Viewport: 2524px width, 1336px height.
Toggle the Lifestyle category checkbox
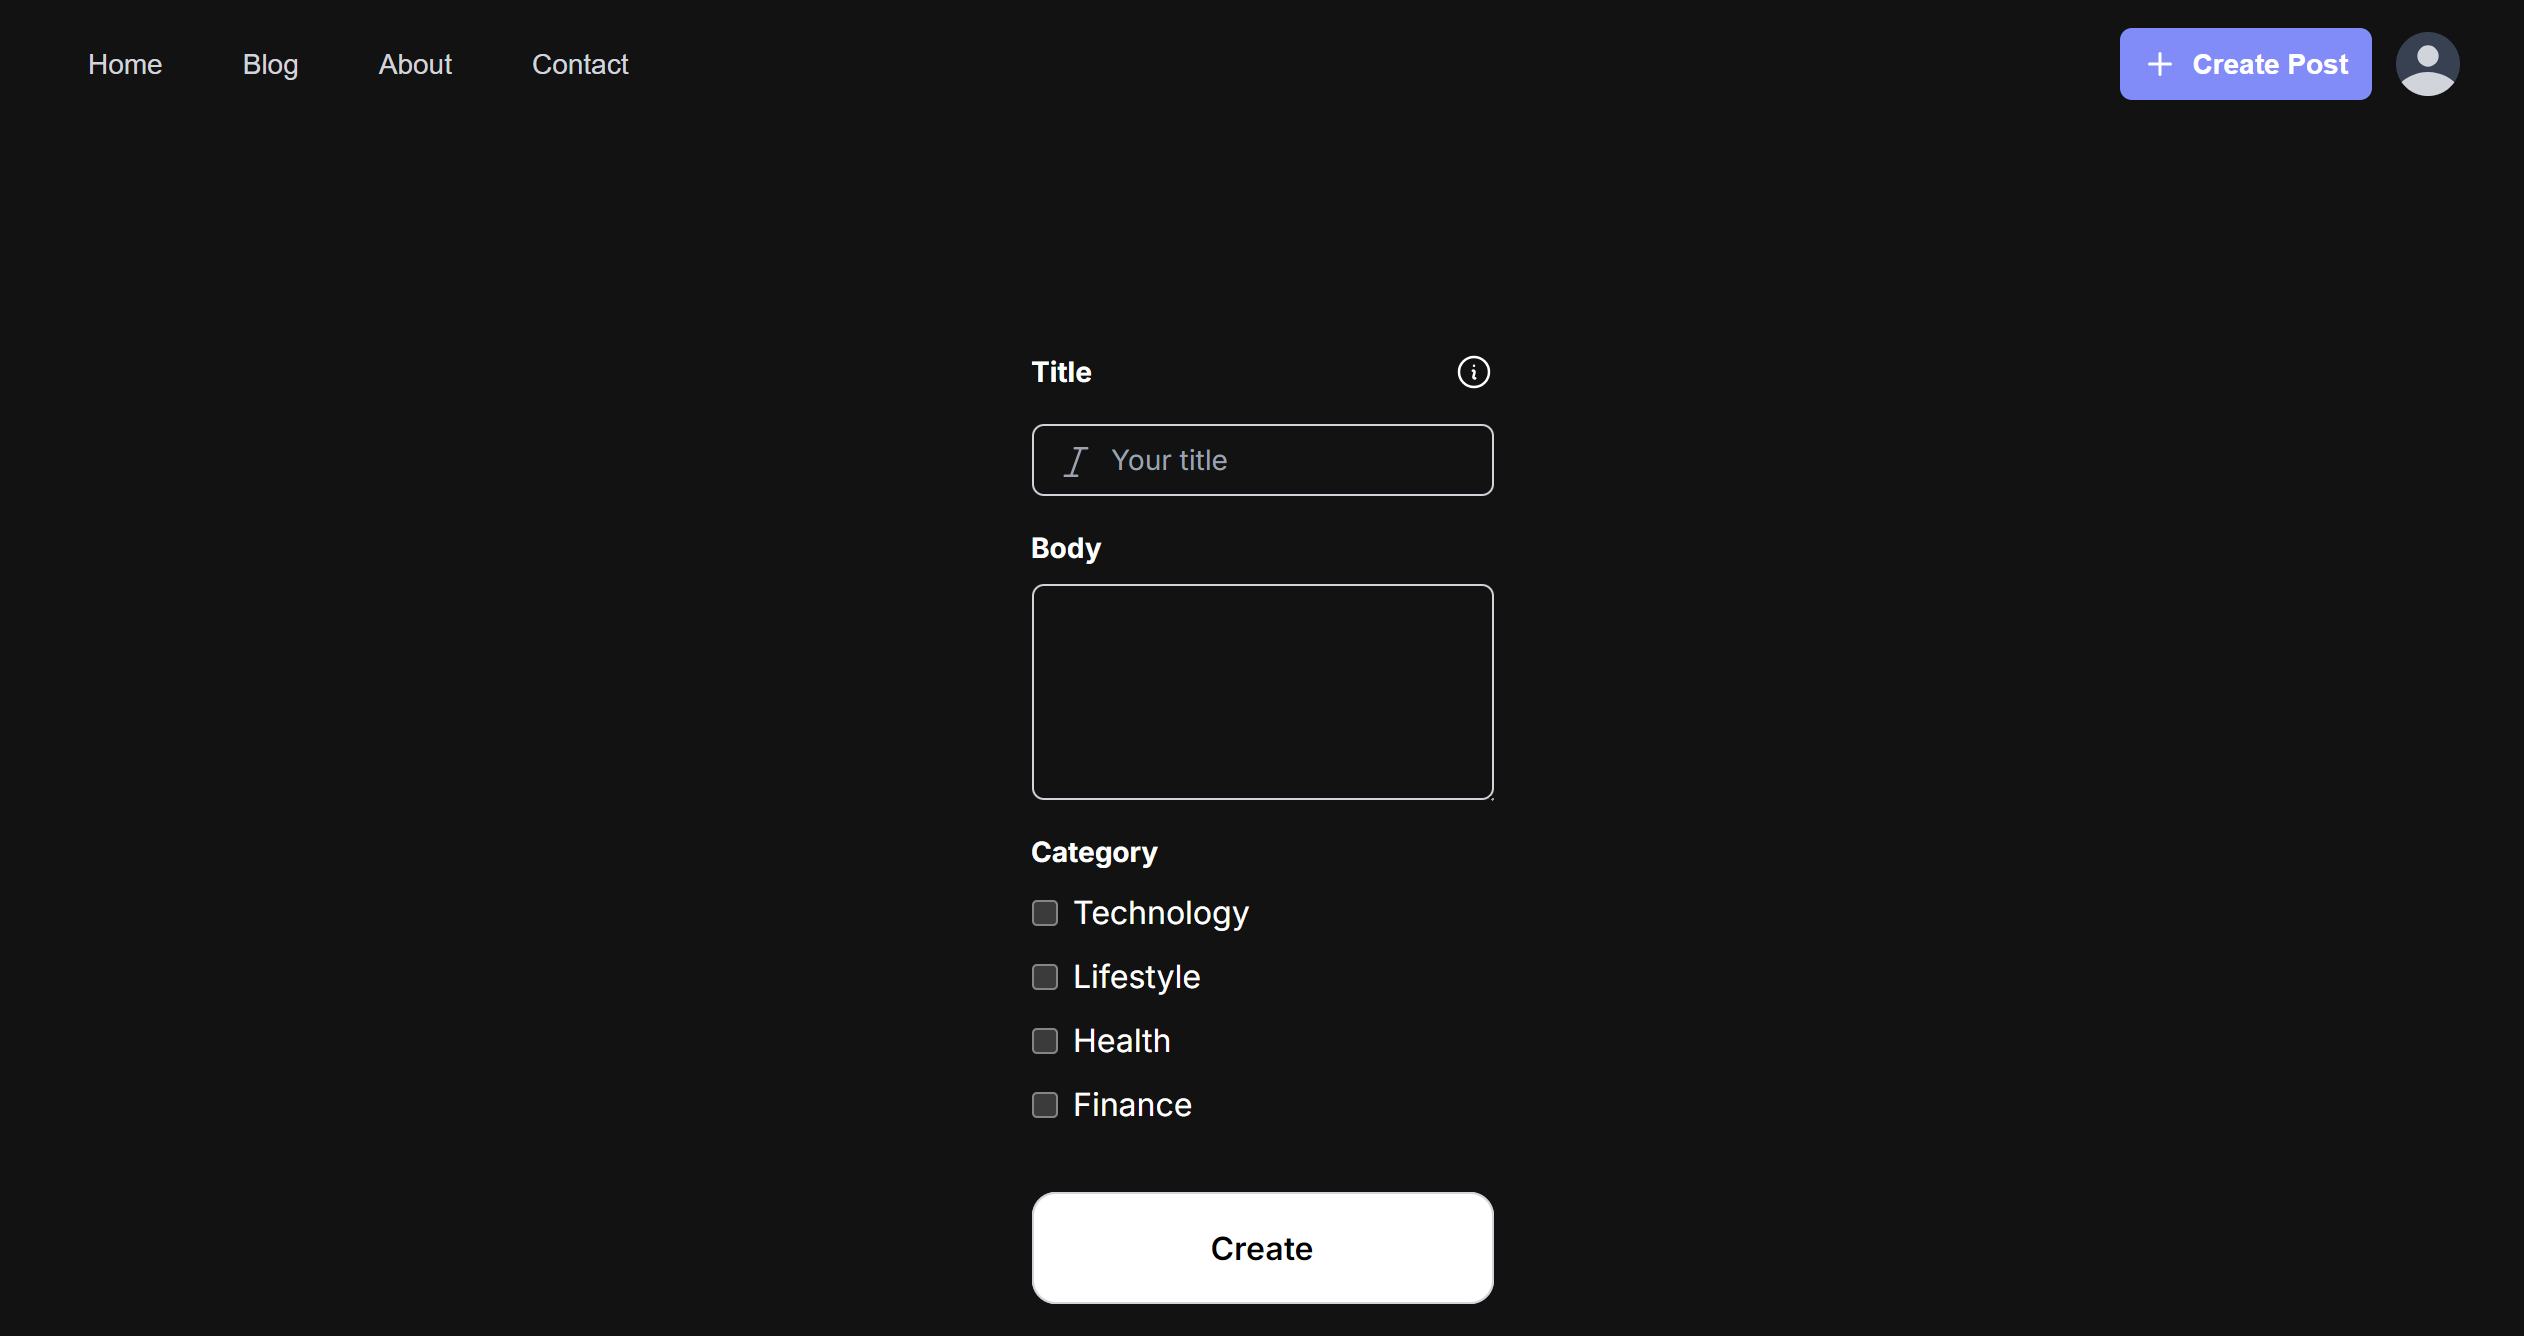[x=1045, y=977]
